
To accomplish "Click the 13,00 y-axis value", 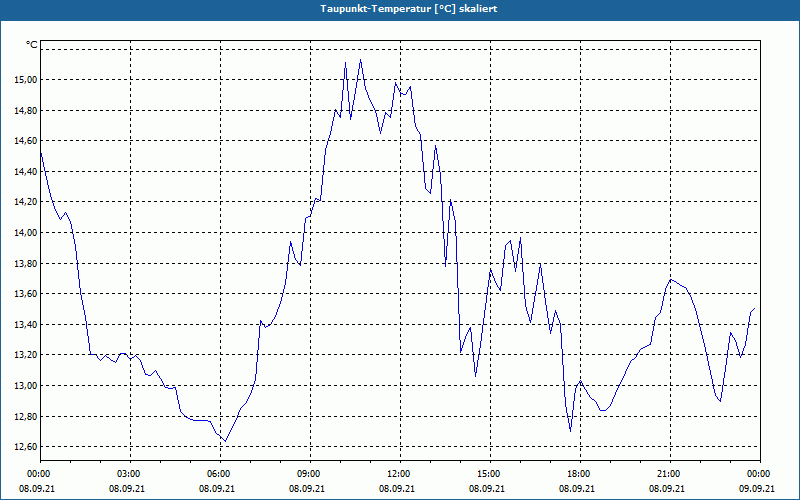I will tap(26, 386).
